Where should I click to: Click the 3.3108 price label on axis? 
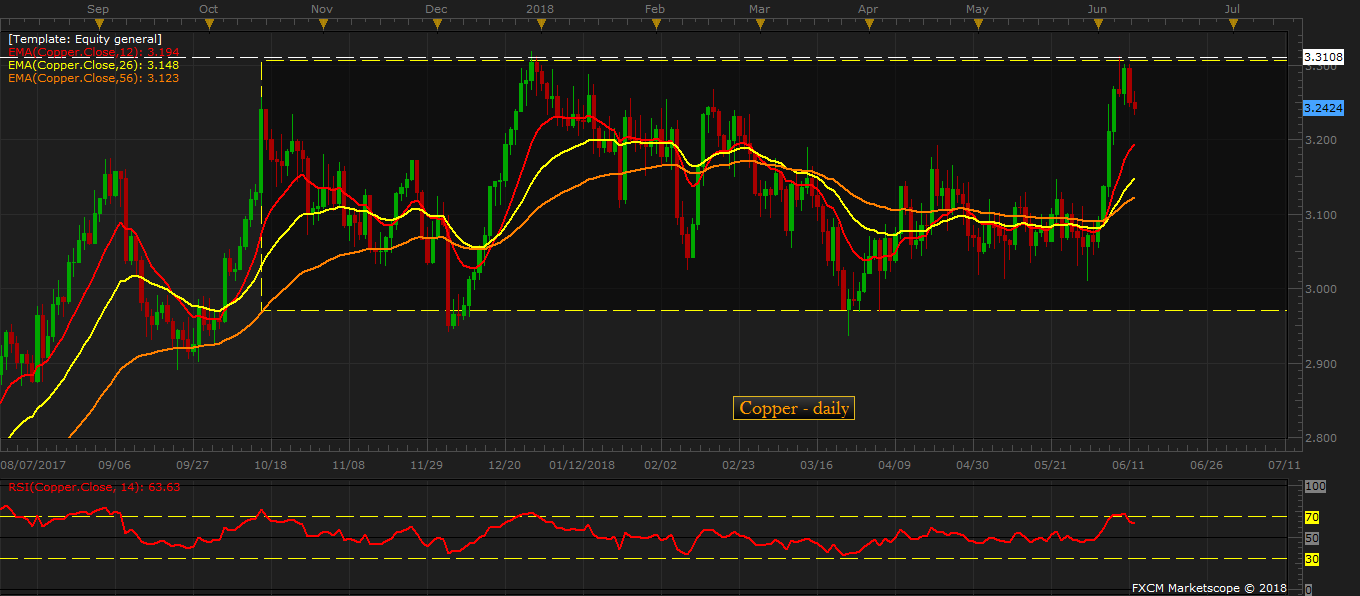click(1323, 57)
